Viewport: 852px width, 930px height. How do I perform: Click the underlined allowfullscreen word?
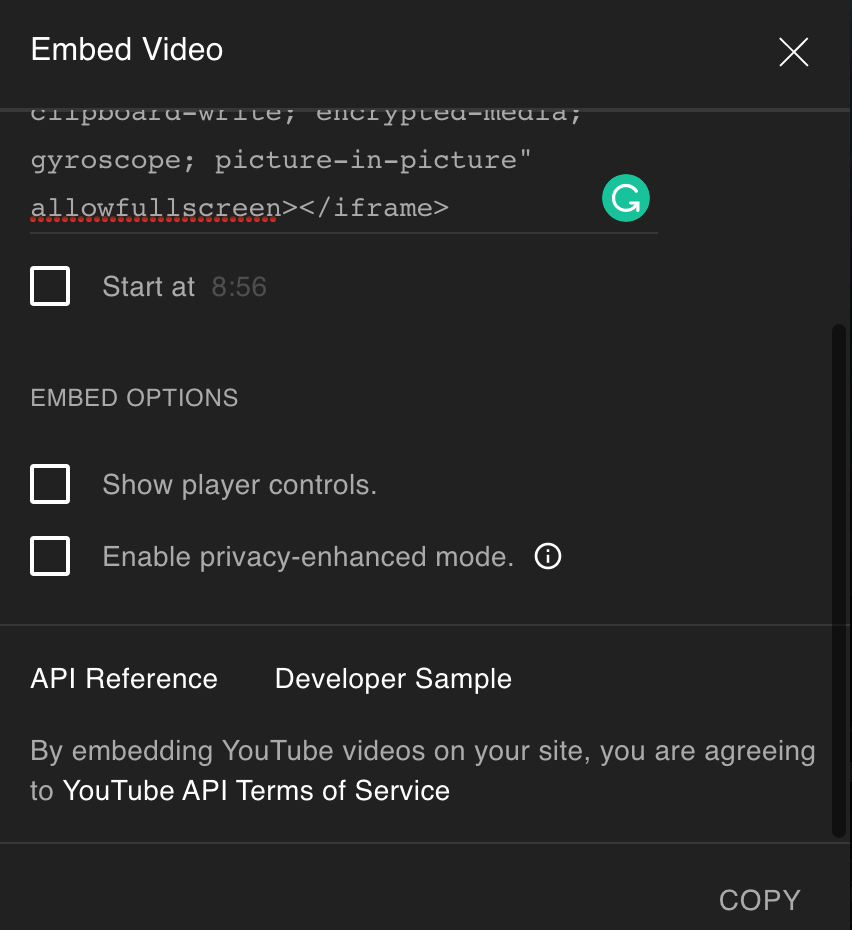coord(155,208)
